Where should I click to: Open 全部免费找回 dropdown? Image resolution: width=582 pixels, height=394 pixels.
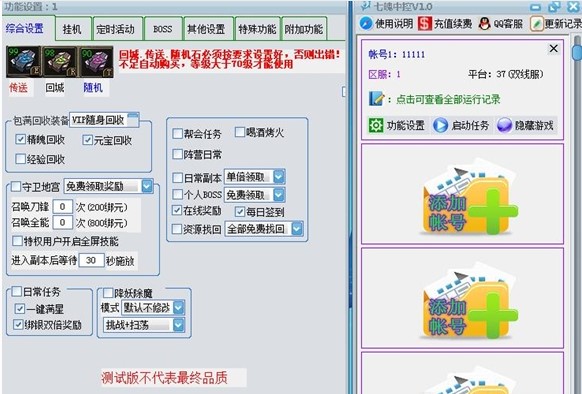(264, 229)
